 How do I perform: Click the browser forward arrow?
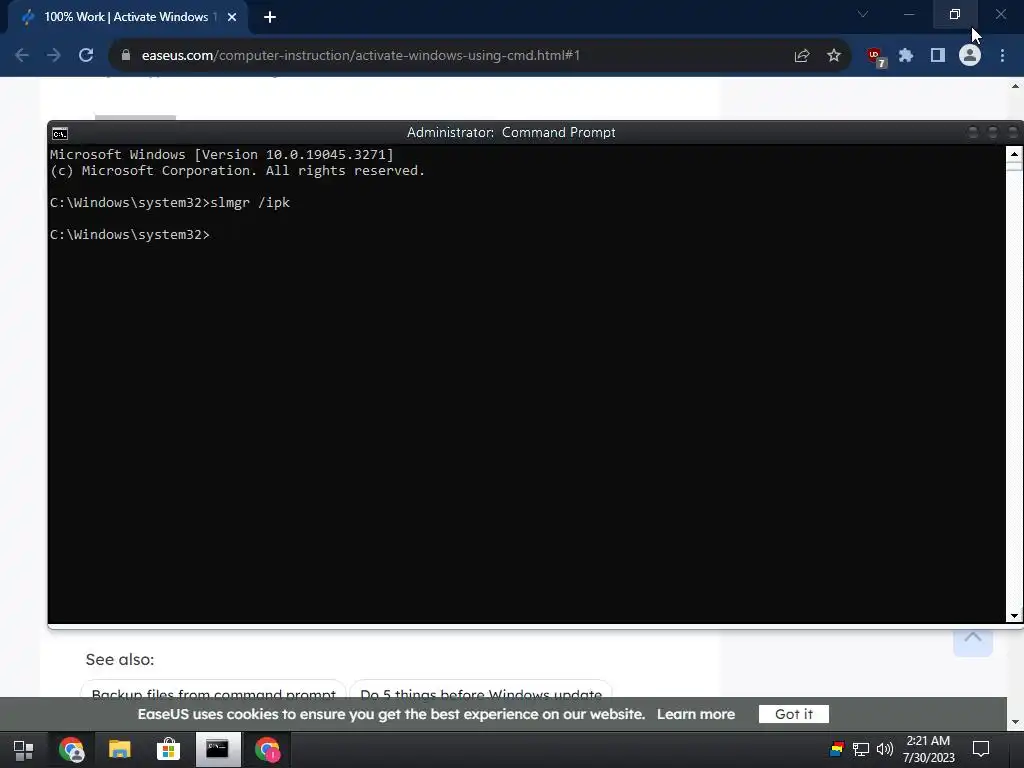[54, 56]
